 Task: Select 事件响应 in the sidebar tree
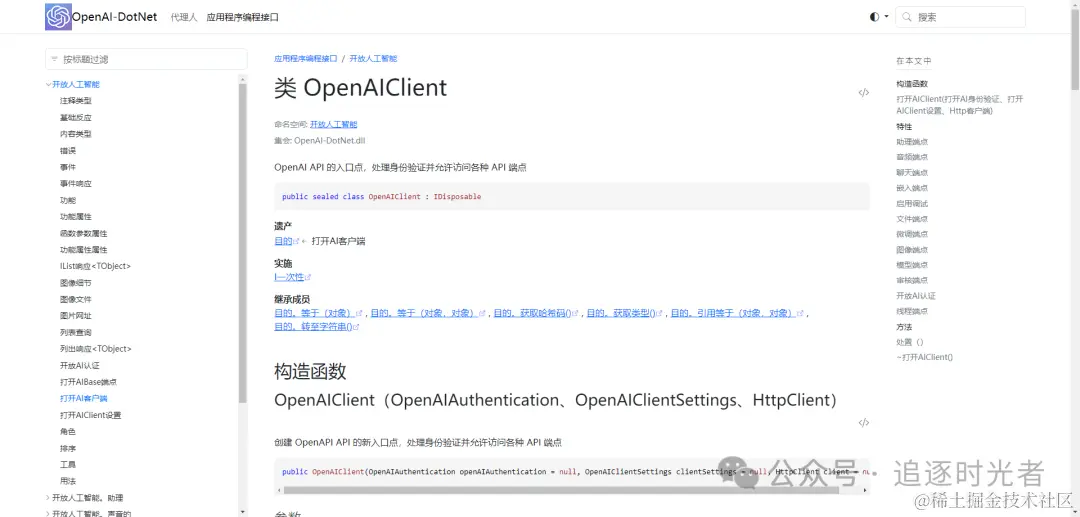(x=76, y=183)
